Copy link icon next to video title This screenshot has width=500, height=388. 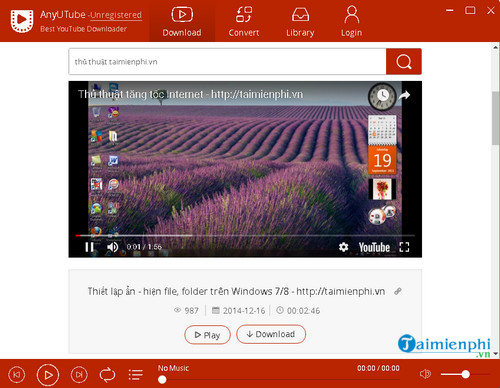[397, 291]
